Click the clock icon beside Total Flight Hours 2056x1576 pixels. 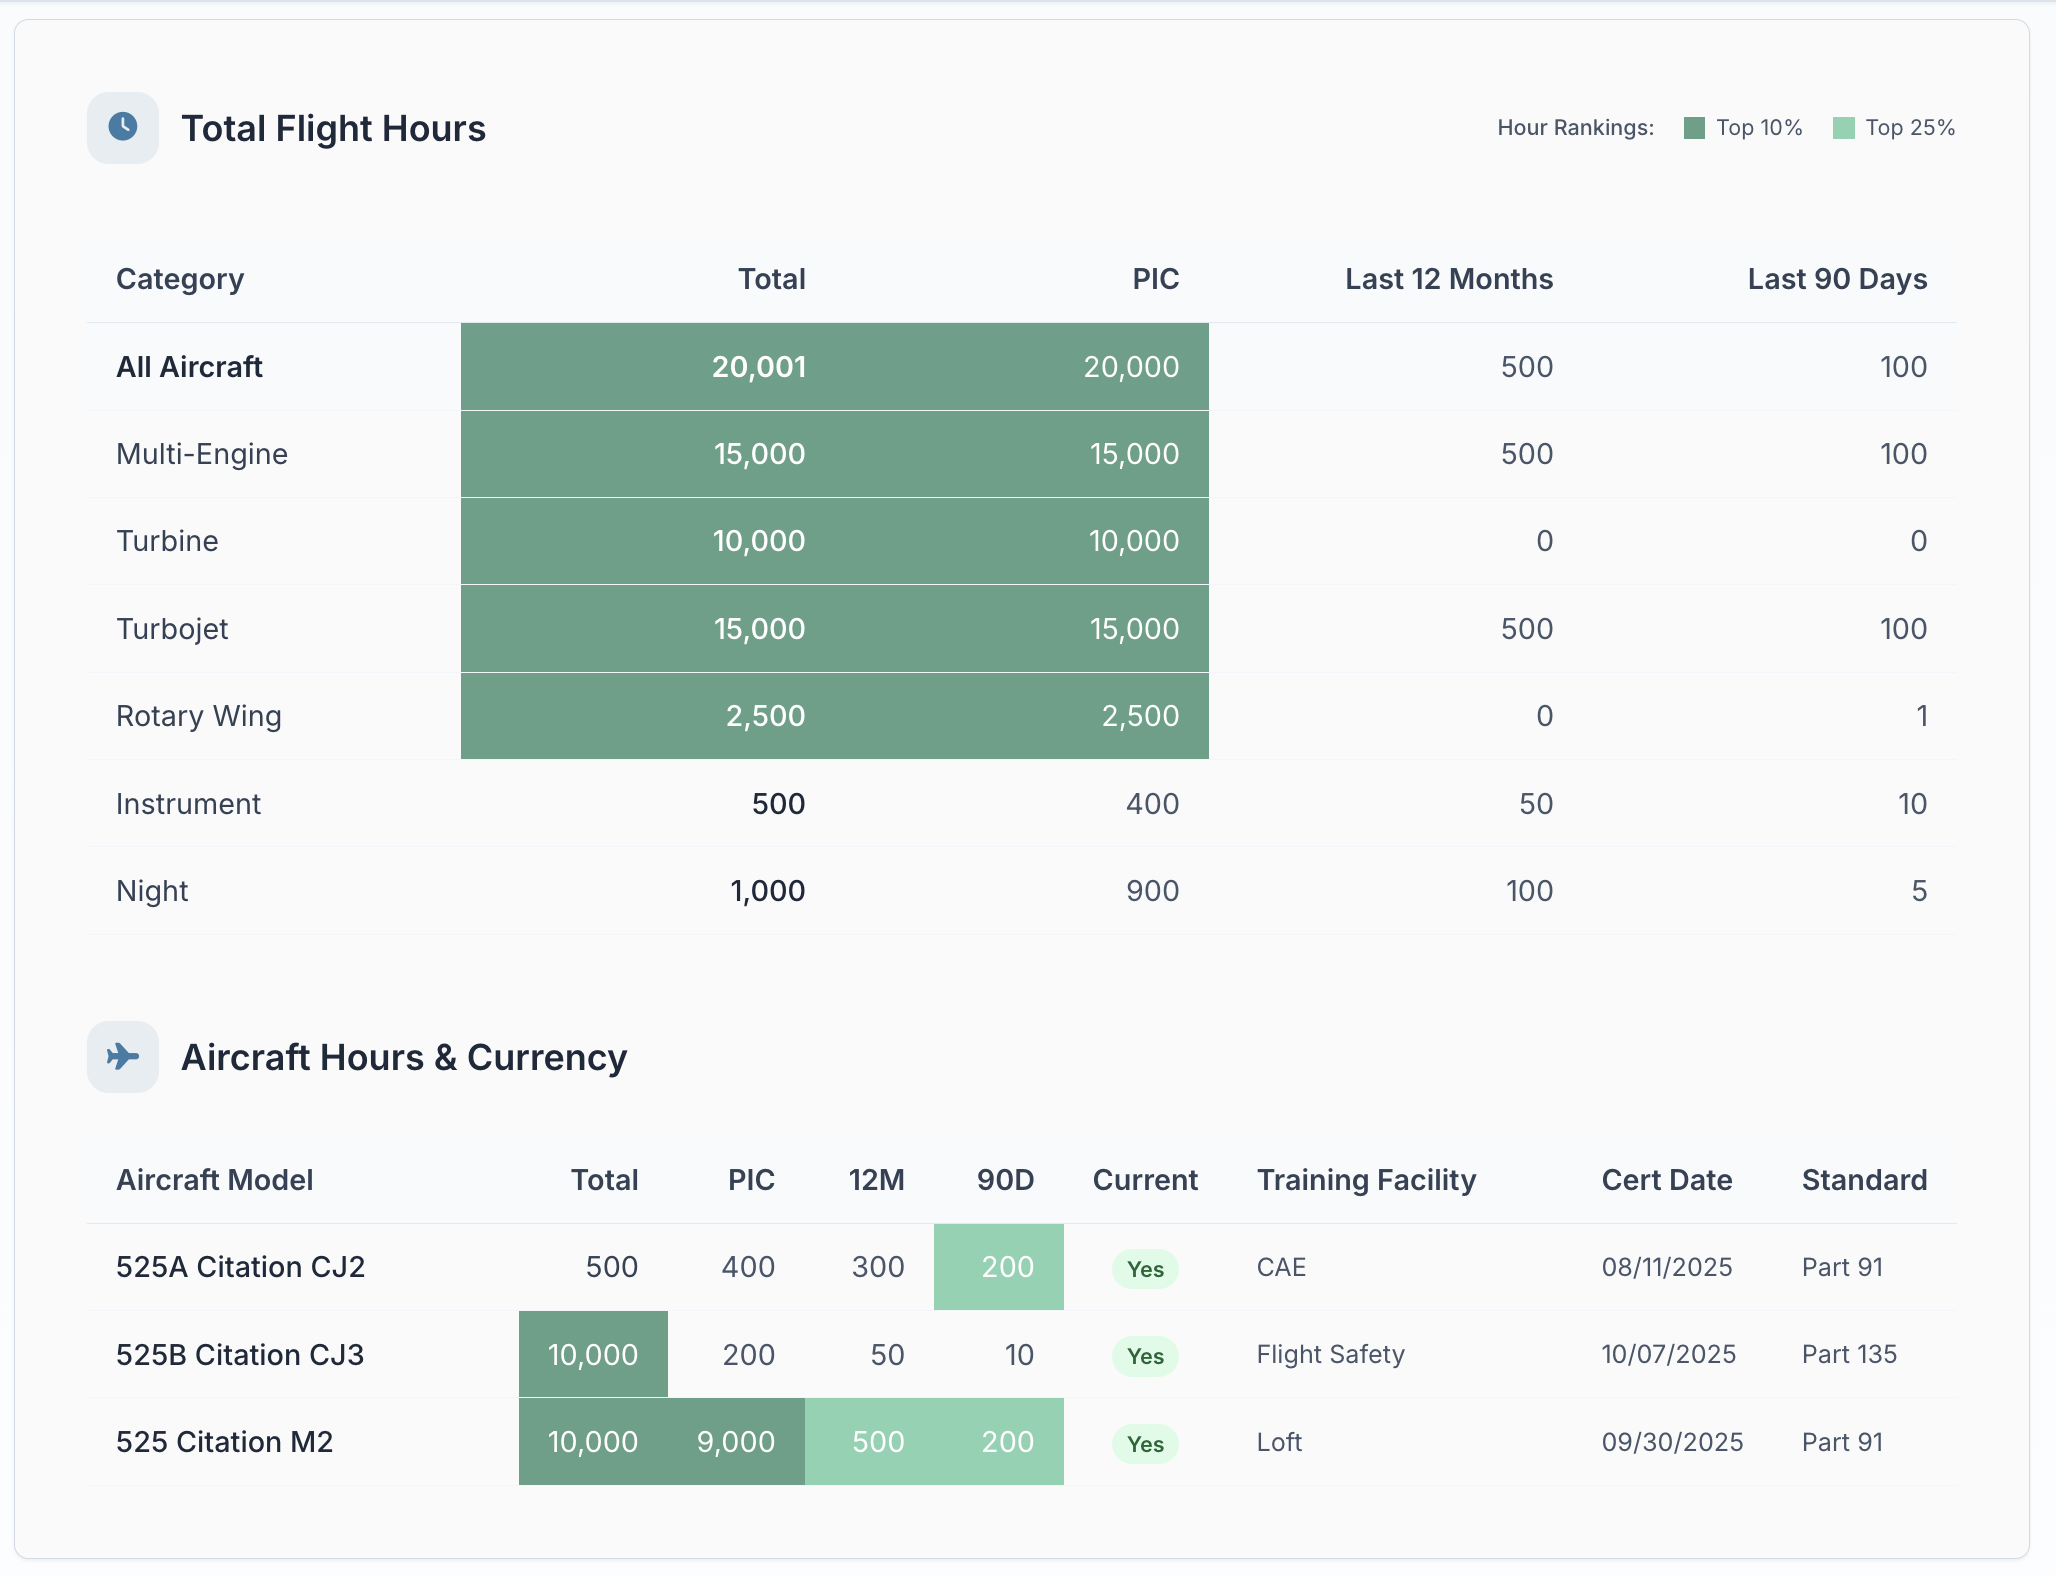pos(123,127)
